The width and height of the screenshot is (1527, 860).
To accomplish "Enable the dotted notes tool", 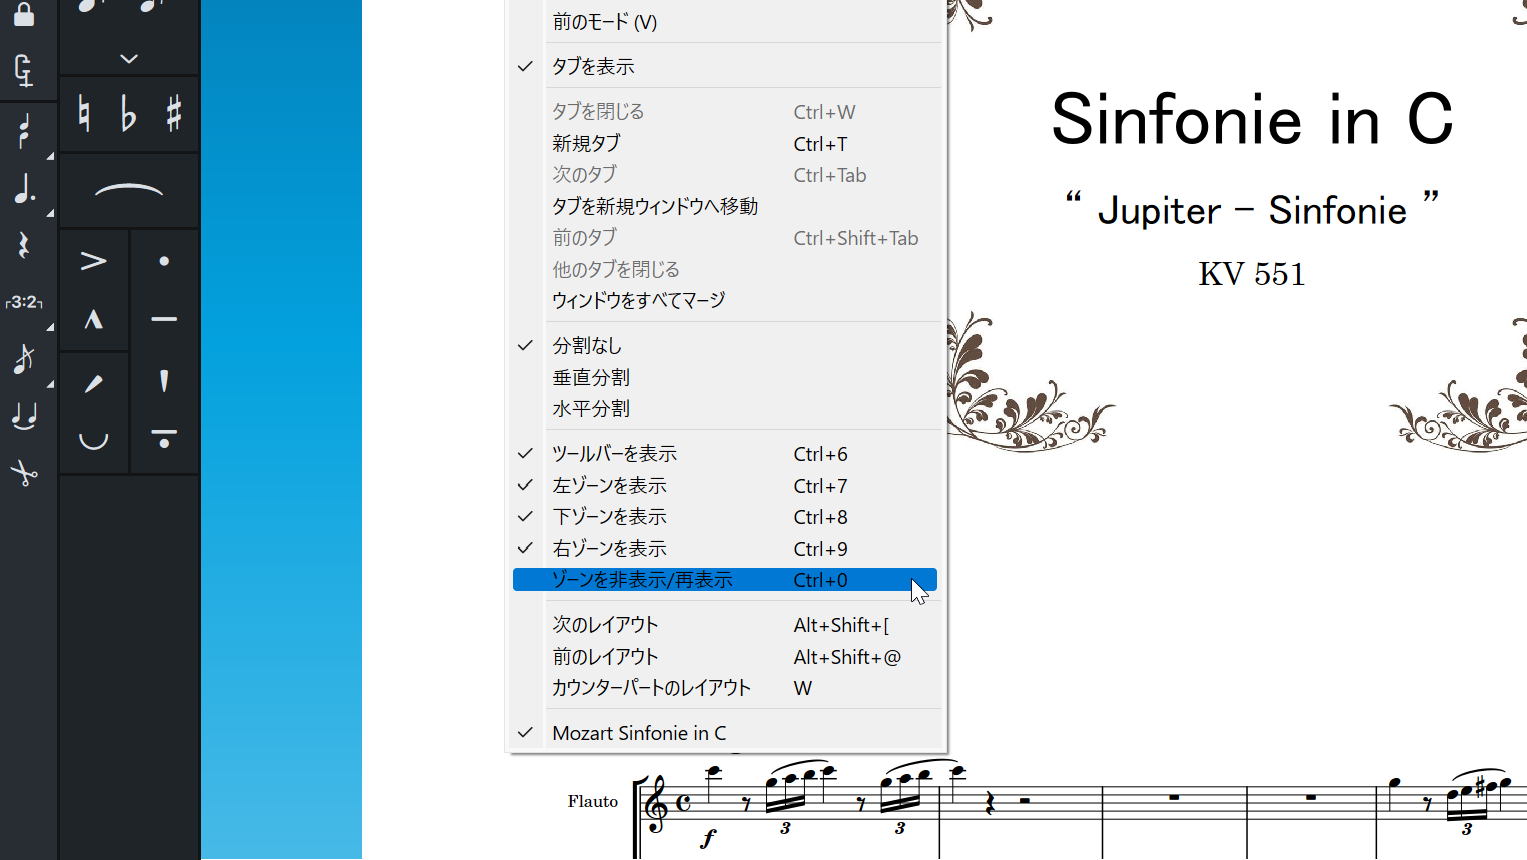I will click(24, 188).
